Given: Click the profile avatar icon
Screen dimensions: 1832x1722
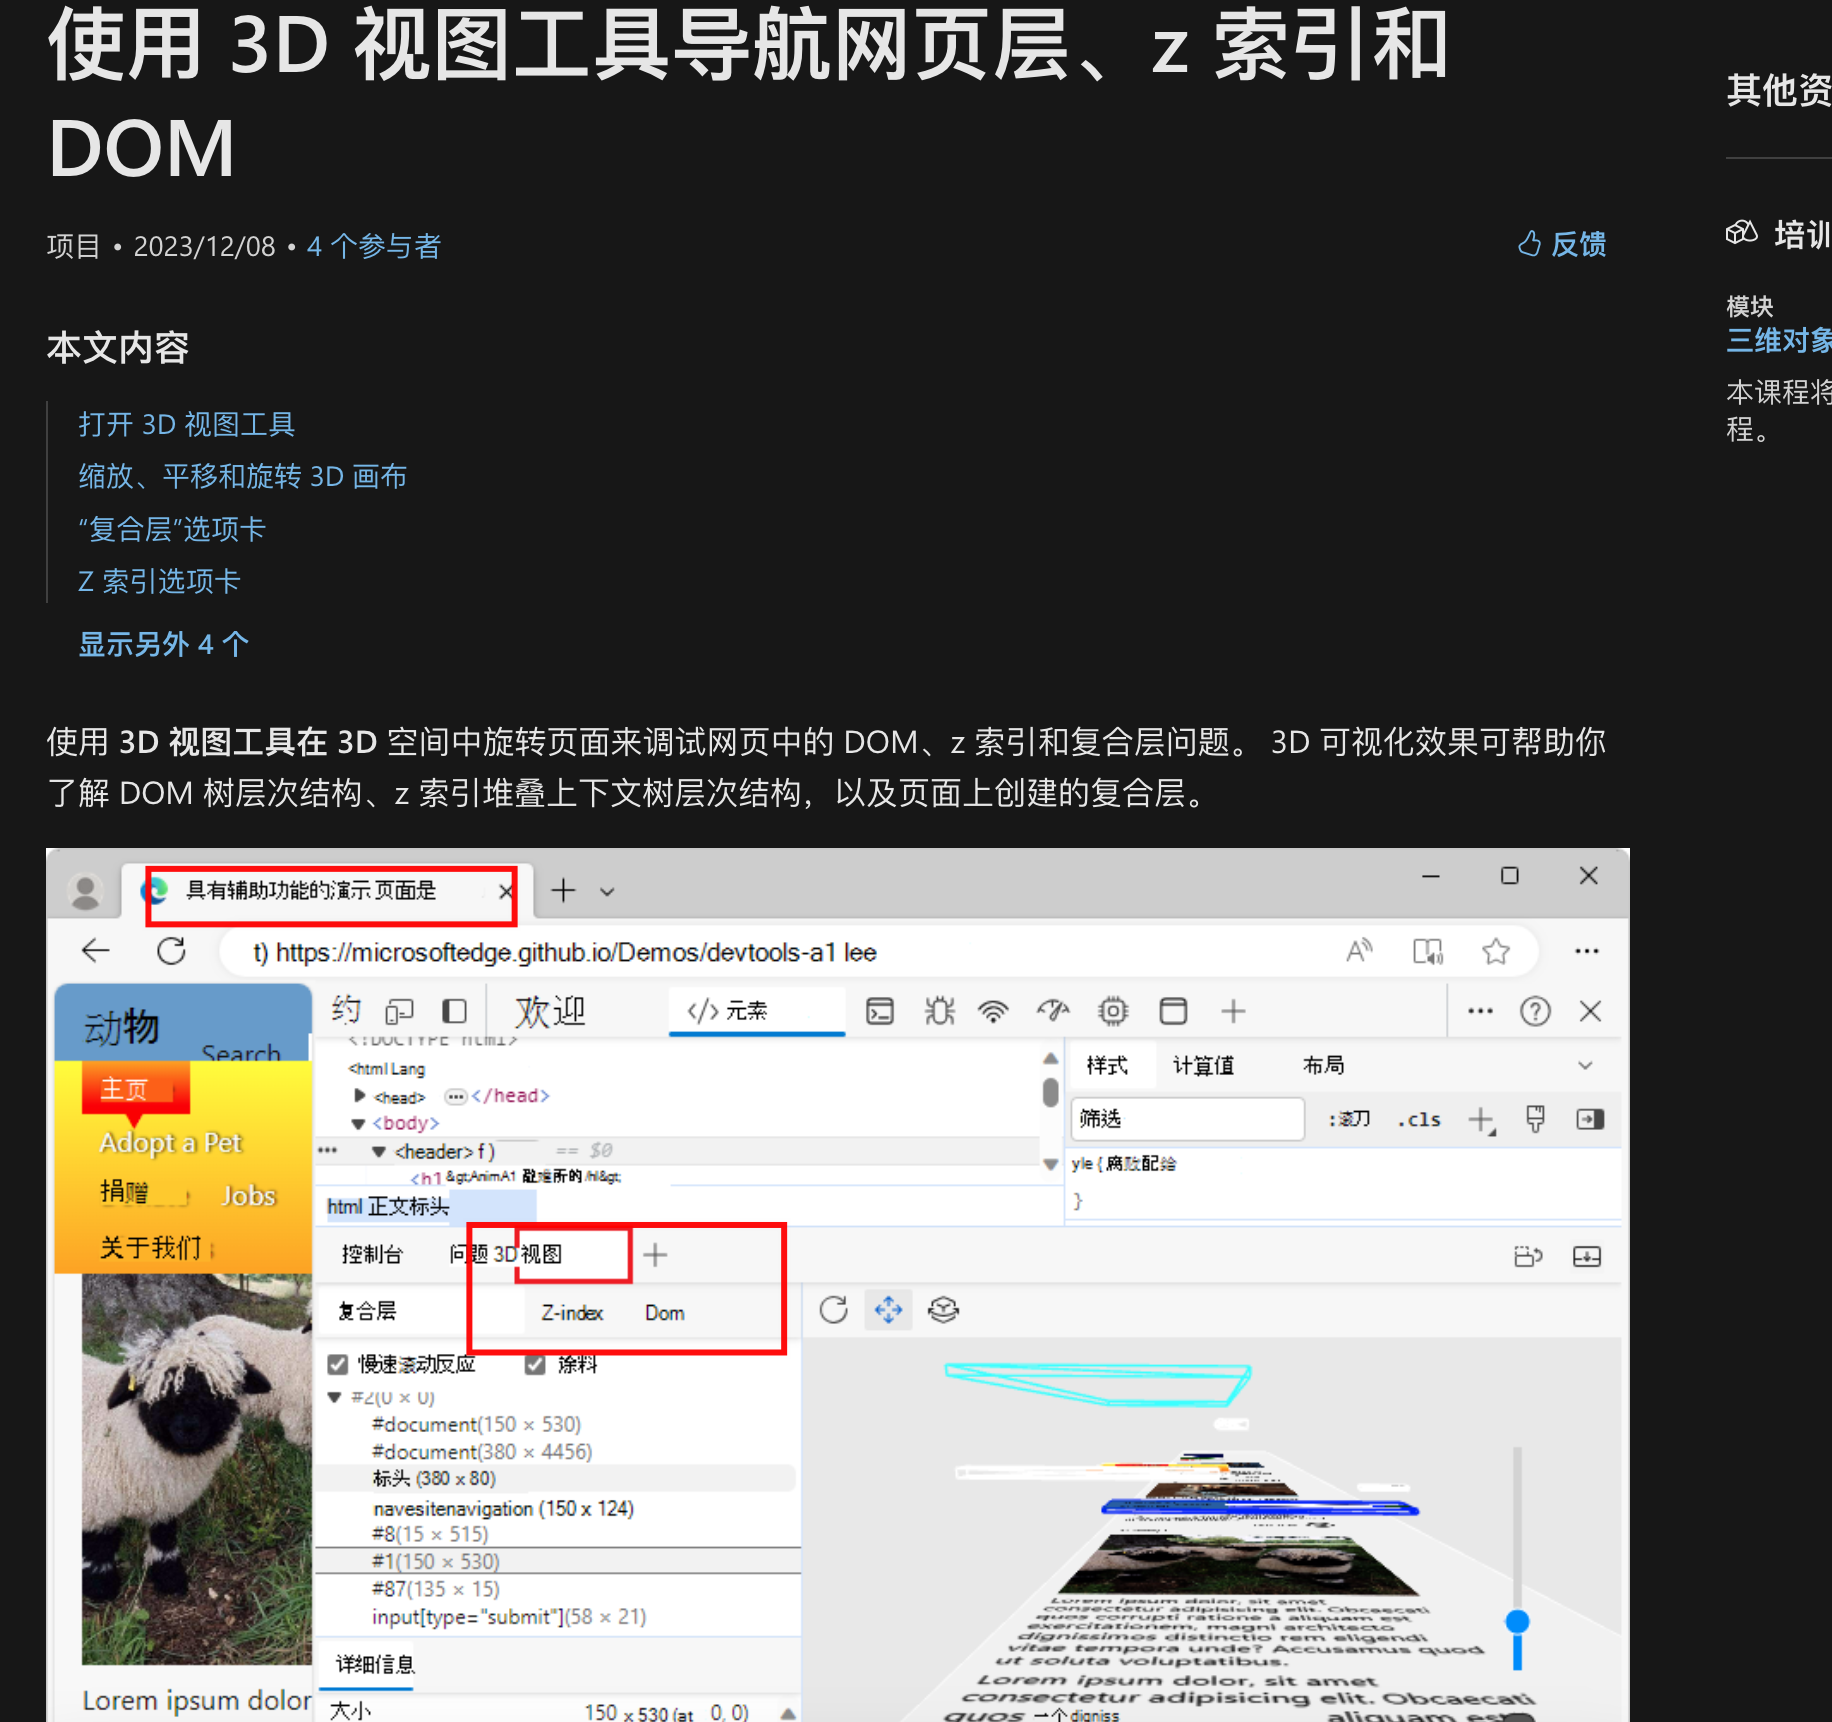Looking at the screenshot, I should (x=86, y=891).
